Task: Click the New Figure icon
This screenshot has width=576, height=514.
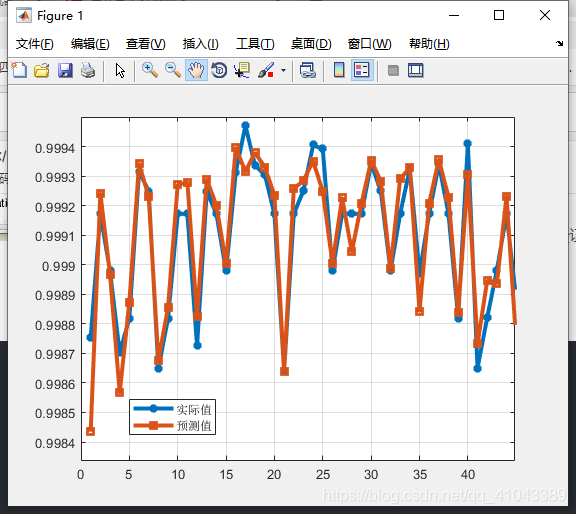Action: point(19,70)
